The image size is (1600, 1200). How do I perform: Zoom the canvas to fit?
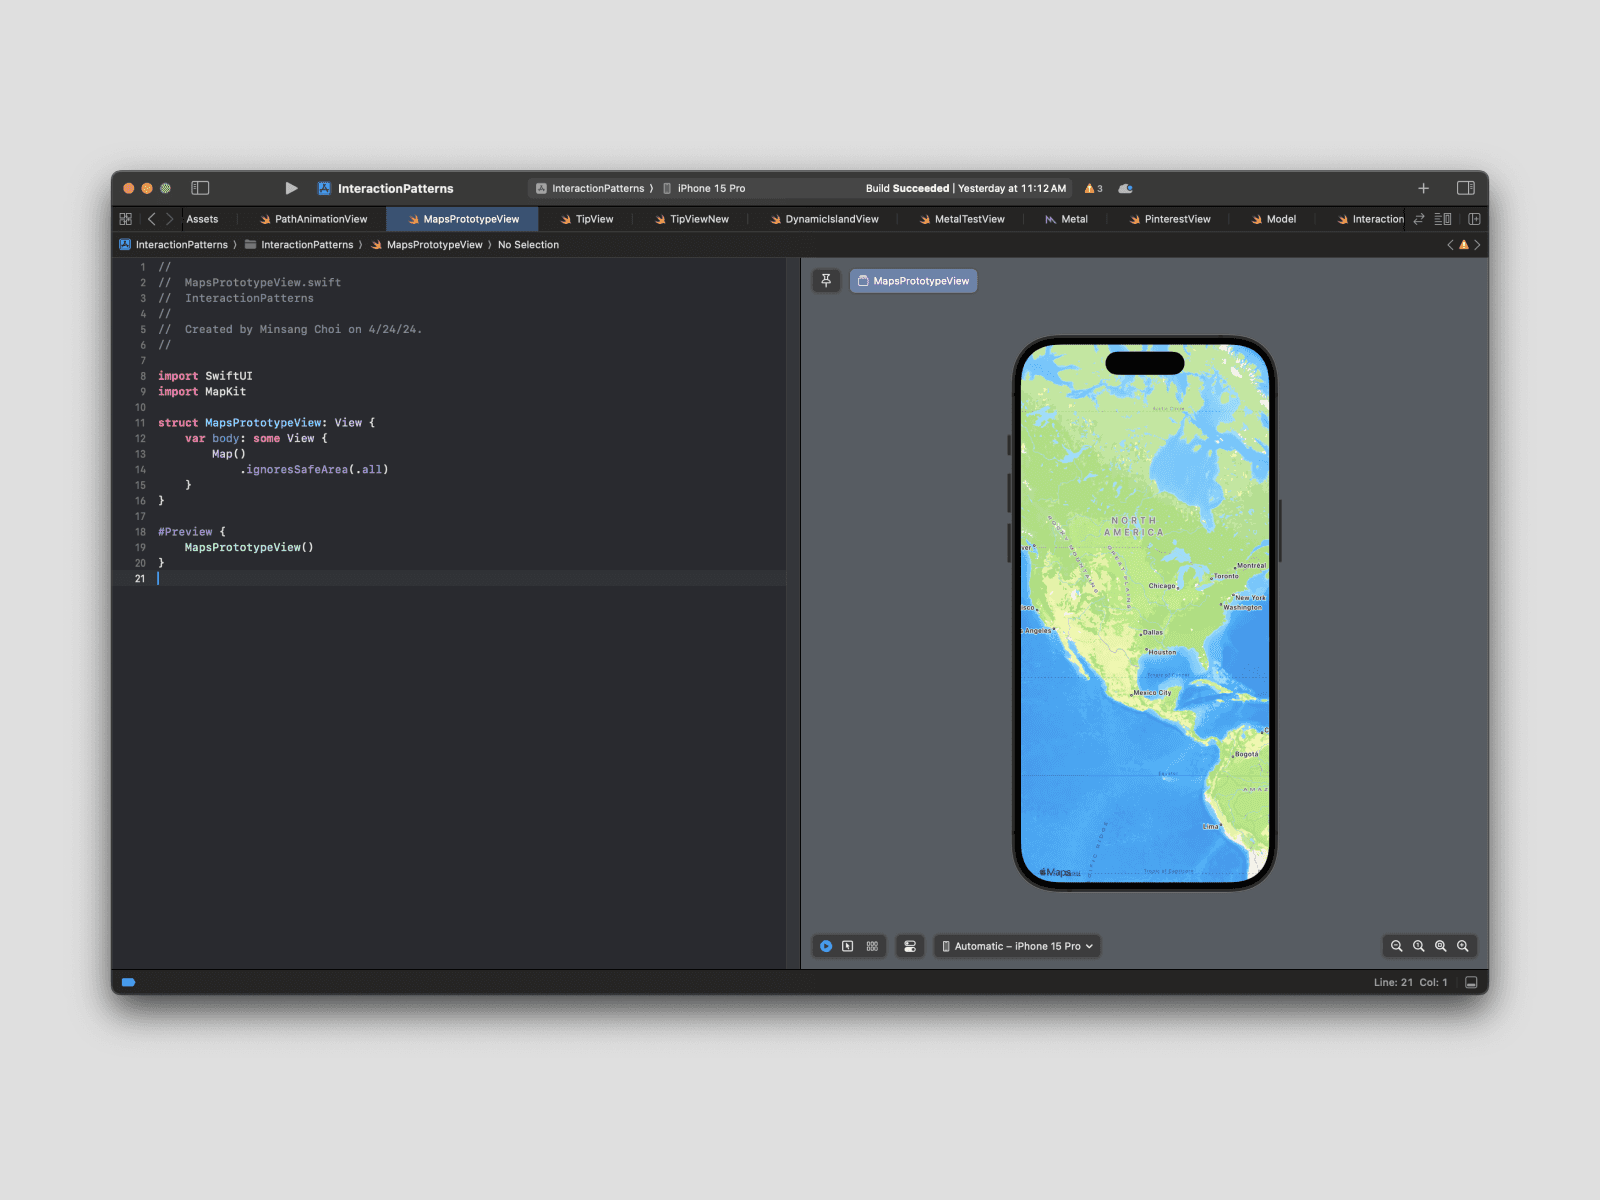pos(1441,946)
